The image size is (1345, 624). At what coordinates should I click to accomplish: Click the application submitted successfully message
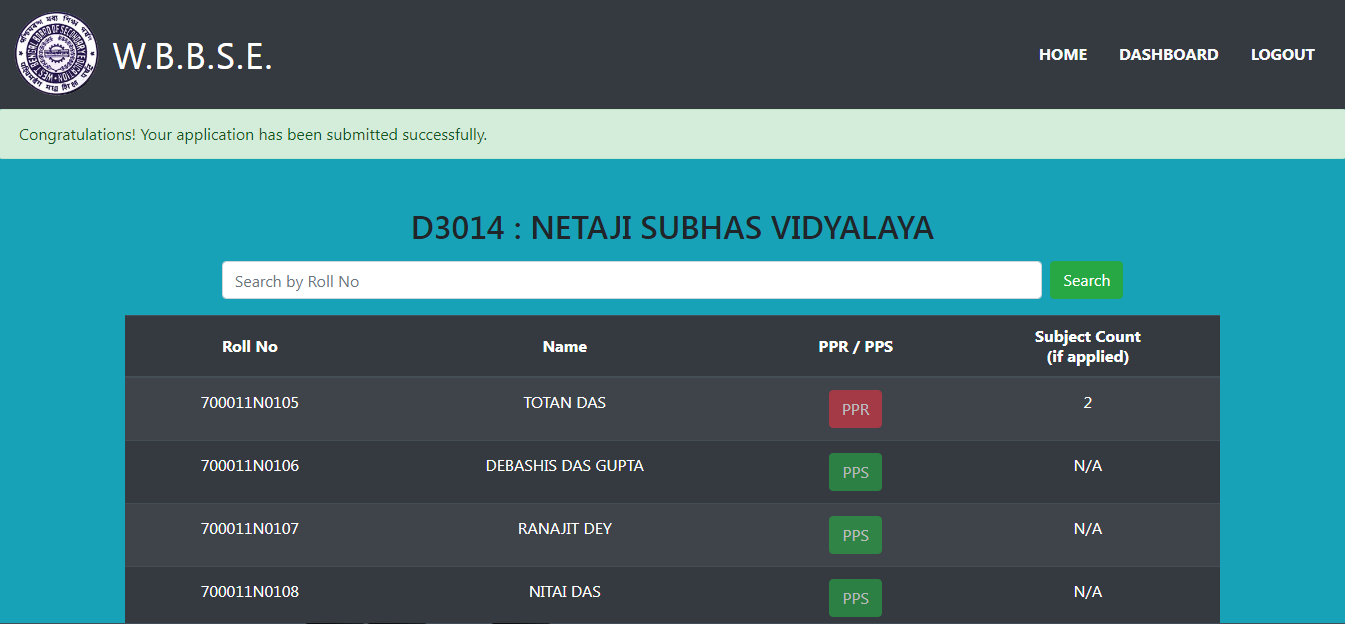coord(253,134)
